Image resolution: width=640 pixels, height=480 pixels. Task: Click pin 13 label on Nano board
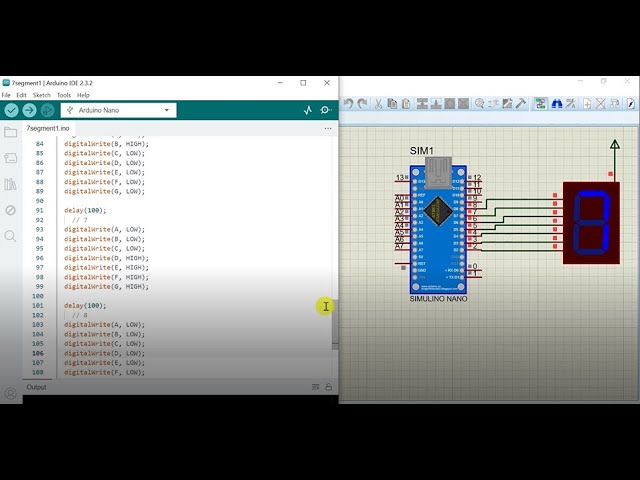coord(400,178)
